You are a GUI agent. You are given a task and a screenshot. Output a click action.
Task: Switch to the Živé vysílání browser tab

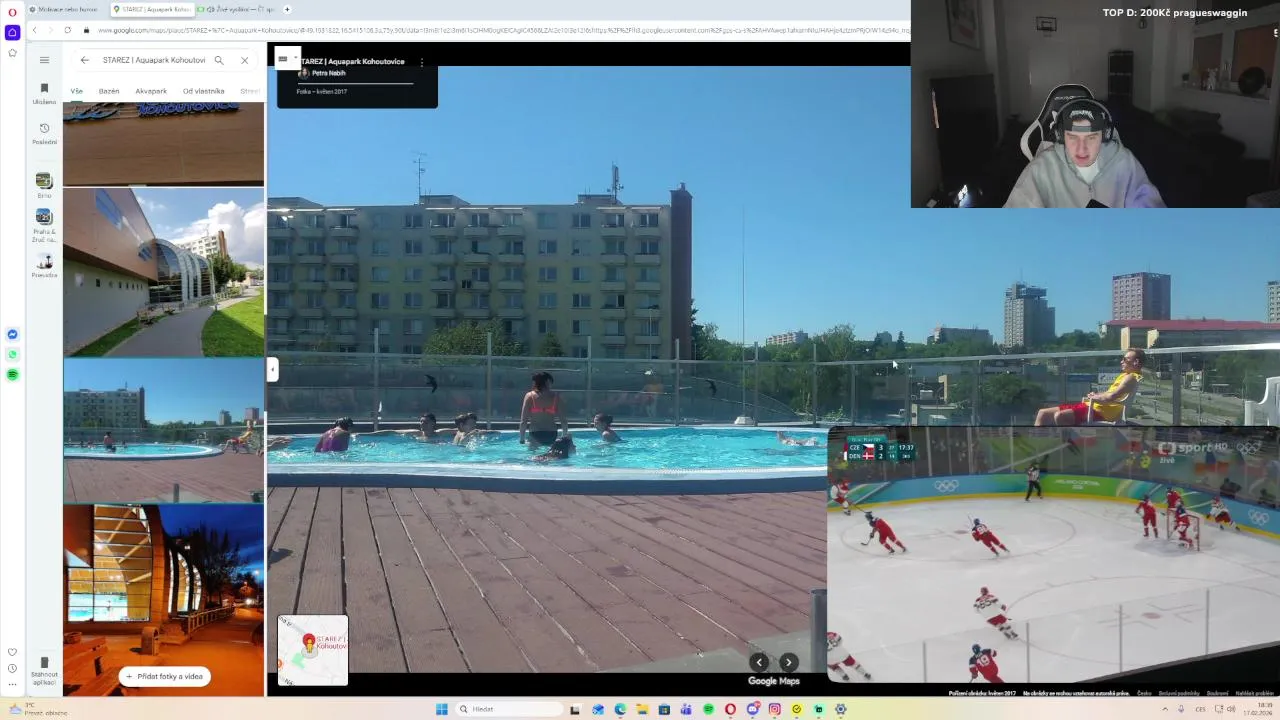(x=235, y=9)
